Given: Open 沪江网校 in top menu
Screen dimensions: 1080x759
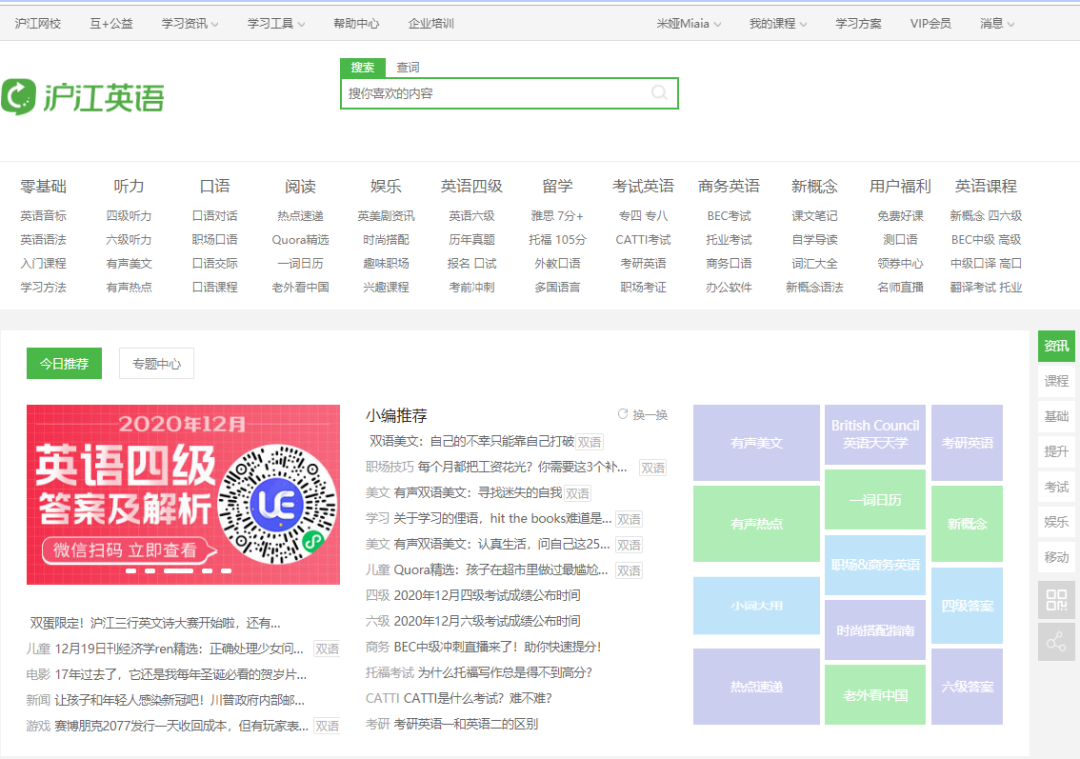Looking at the screenshot, I should tap(38, 23).
